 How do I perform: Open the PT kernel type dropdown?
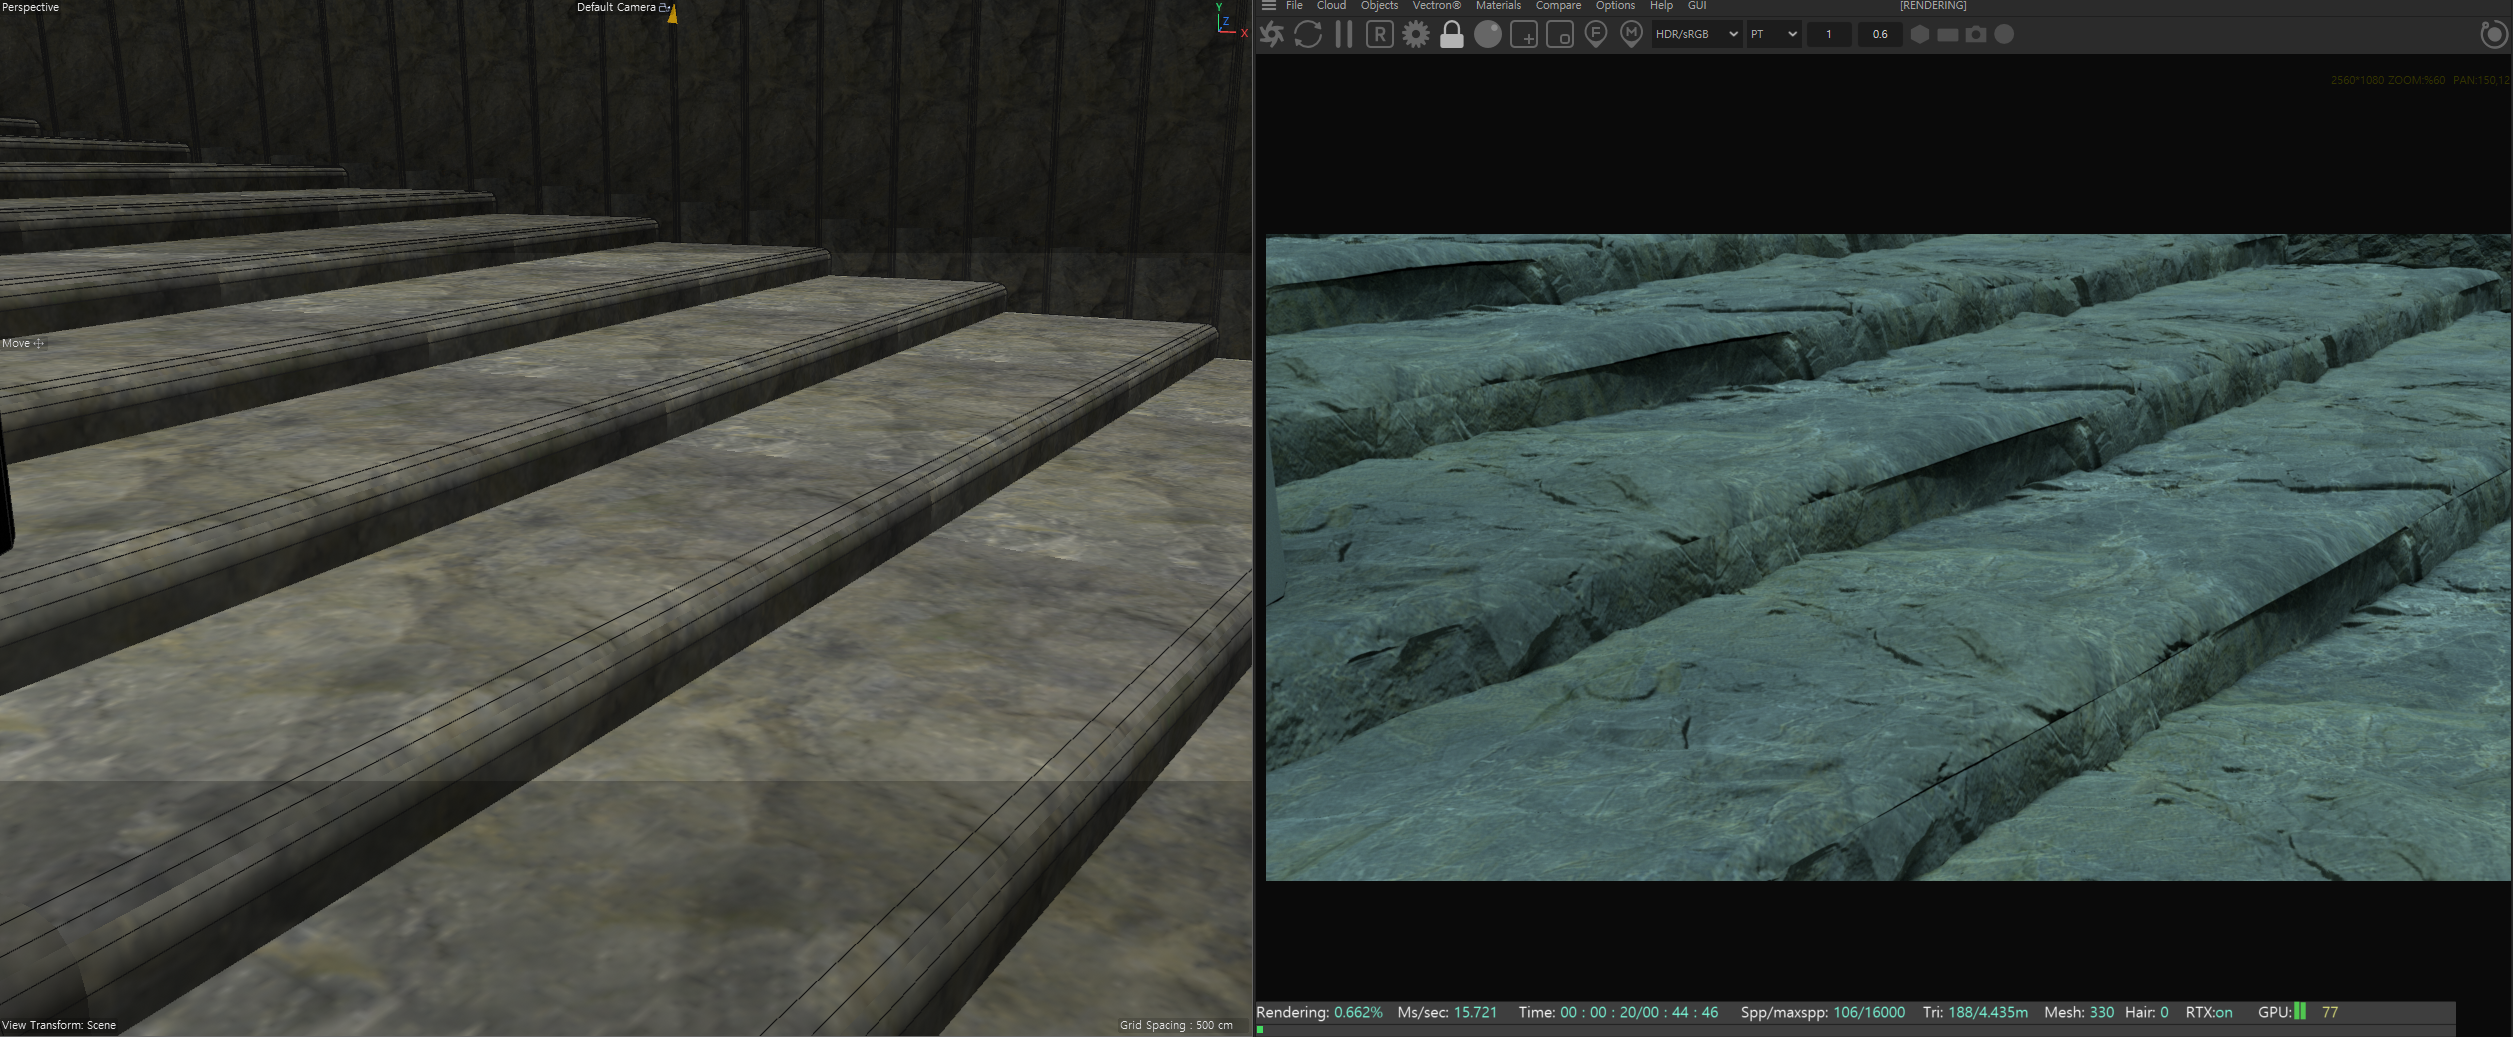click(1773, 35)
